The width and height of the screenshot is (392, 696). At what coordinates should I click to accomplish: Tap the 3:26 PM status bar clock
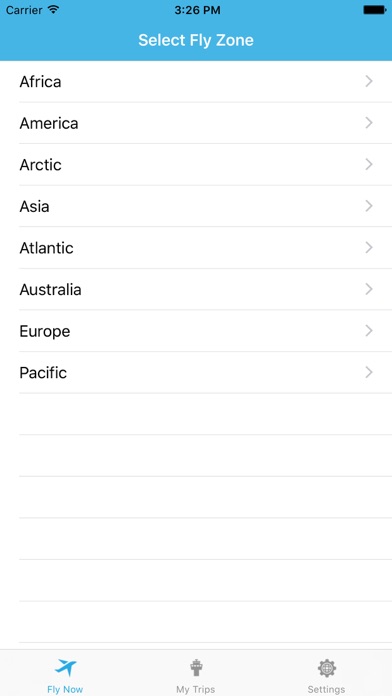click(x=197, y=10)
